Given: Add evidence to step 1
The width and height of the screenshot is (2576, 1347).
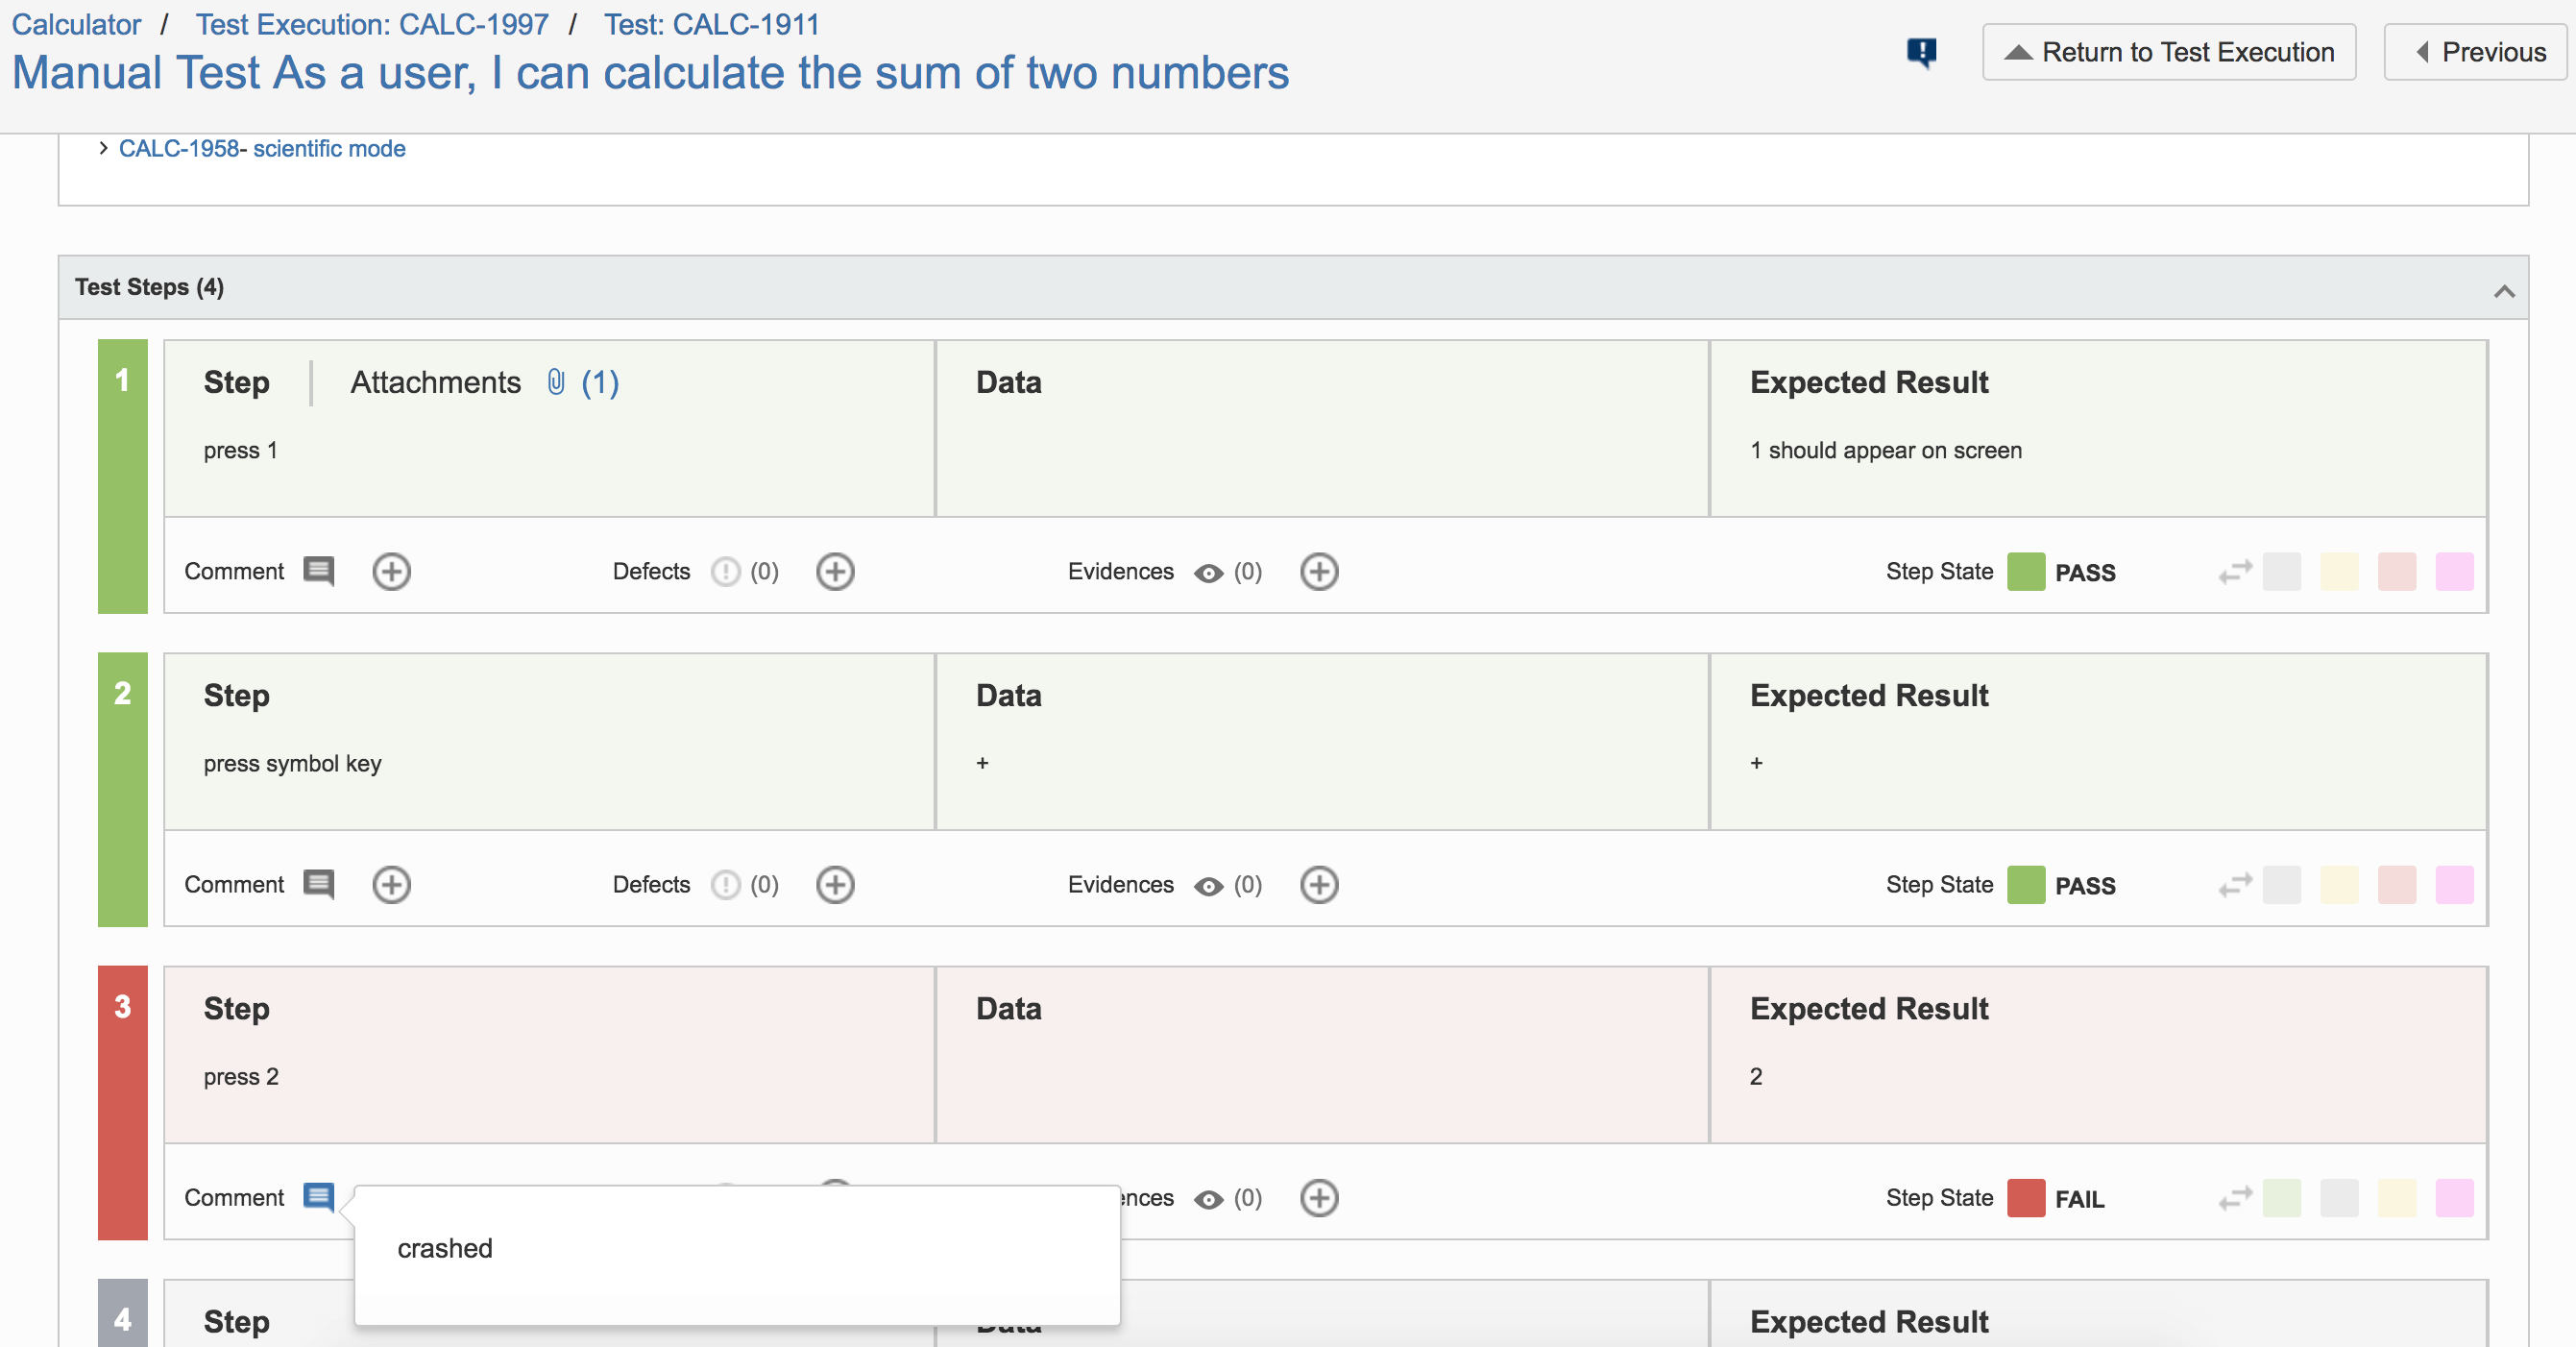Looking at the screenshot, I should (1319, 572).
